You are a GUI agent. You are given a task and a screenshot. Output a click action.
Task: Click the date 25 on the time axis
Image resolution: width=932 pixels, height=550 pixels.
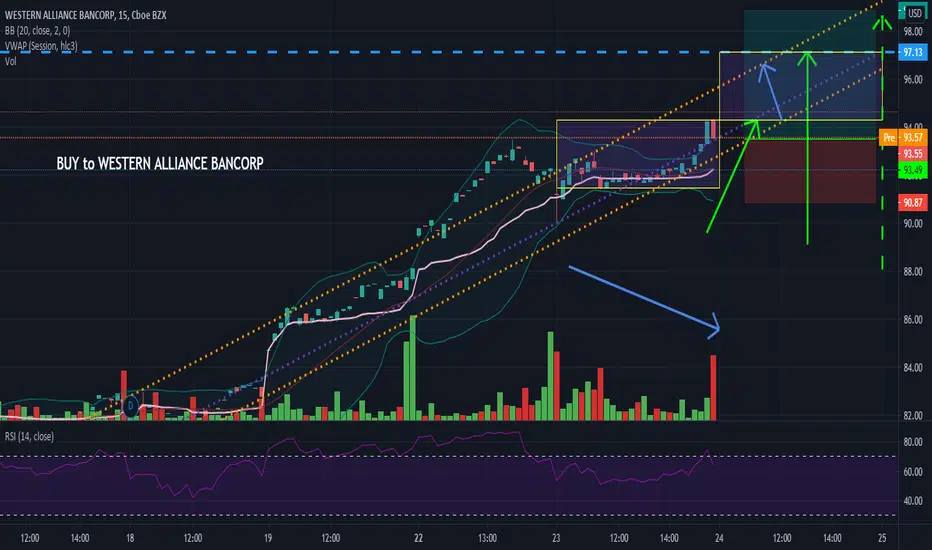coord(882,538)
